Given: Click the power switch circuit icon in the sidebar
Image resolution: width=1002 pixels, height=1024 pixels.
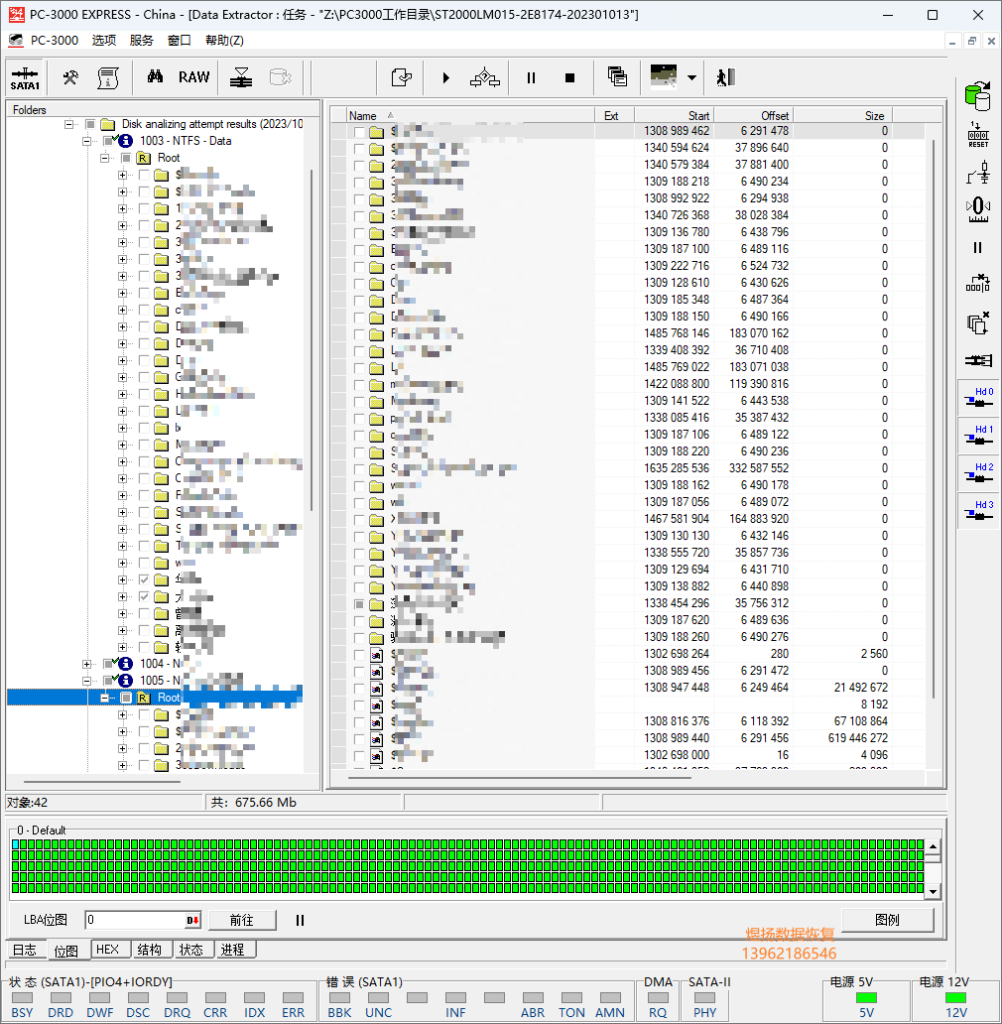Looking at the screenshot, I should click(x=978, y=173).
